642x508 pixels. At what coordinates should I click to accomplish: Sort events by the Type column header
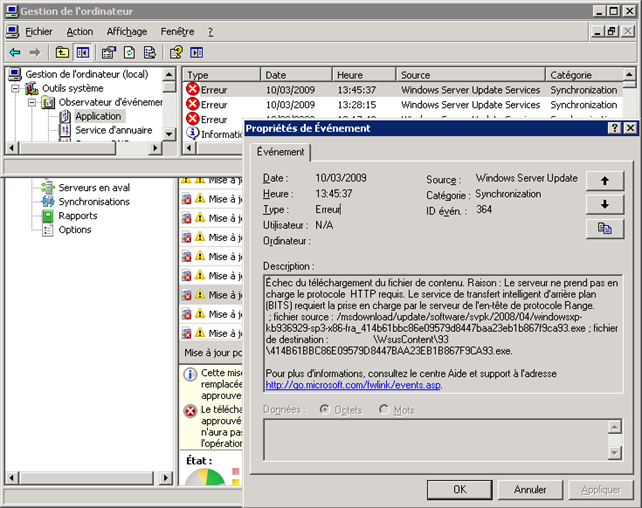pyautogui.click(x=221, y=75)
